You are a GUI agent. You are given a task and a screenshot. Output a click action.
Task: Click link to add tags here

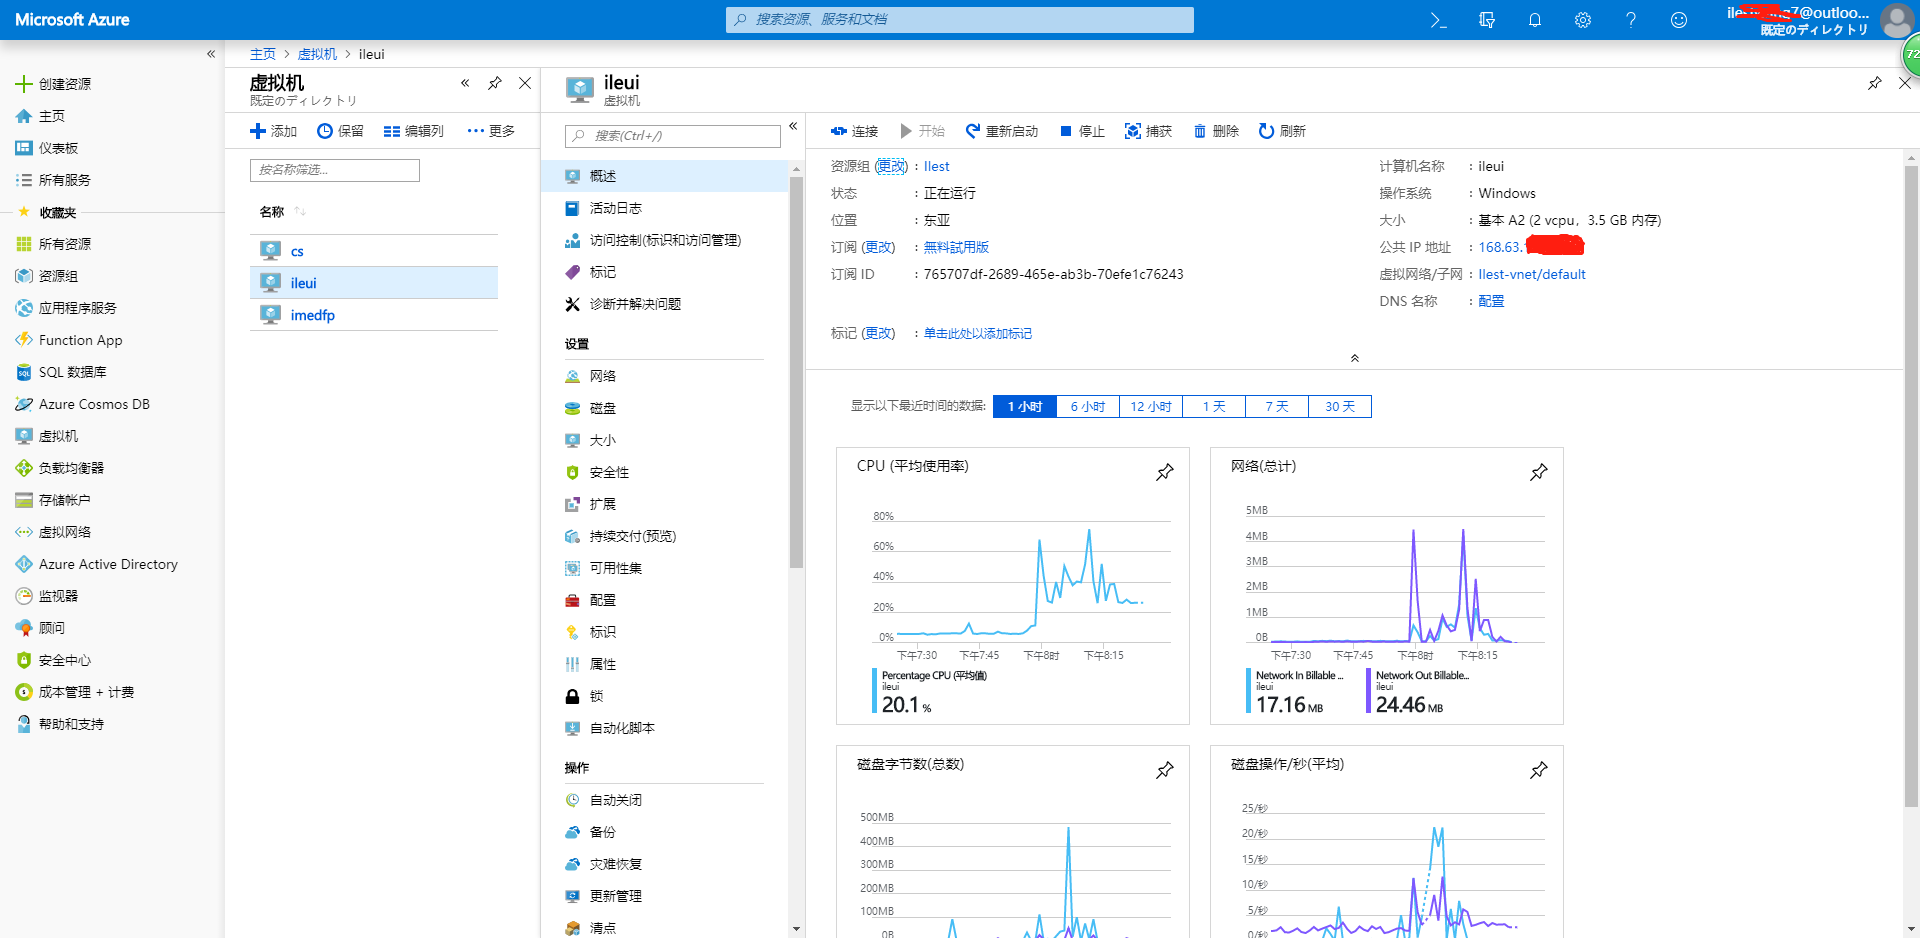978,334
